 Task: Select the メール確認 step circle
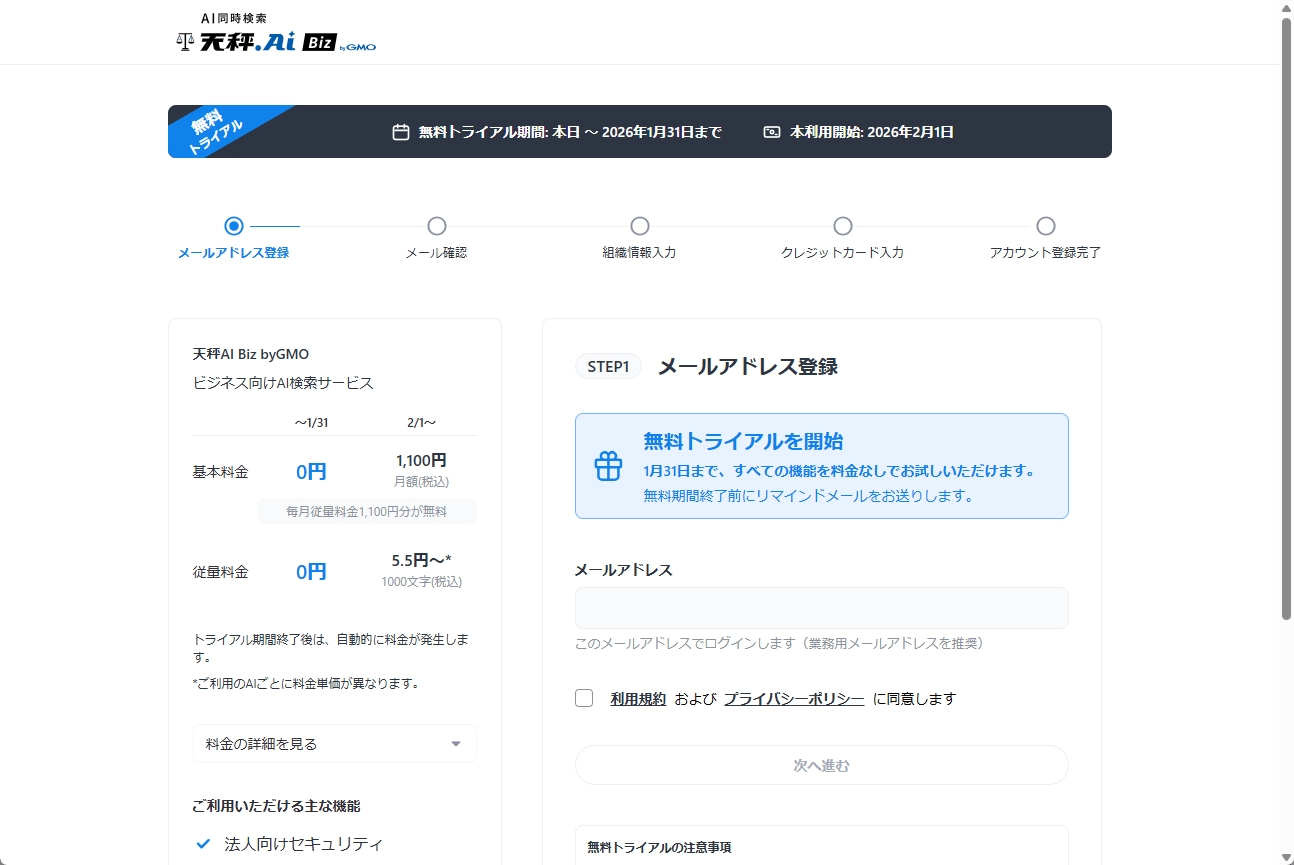(x=437, y=226)
